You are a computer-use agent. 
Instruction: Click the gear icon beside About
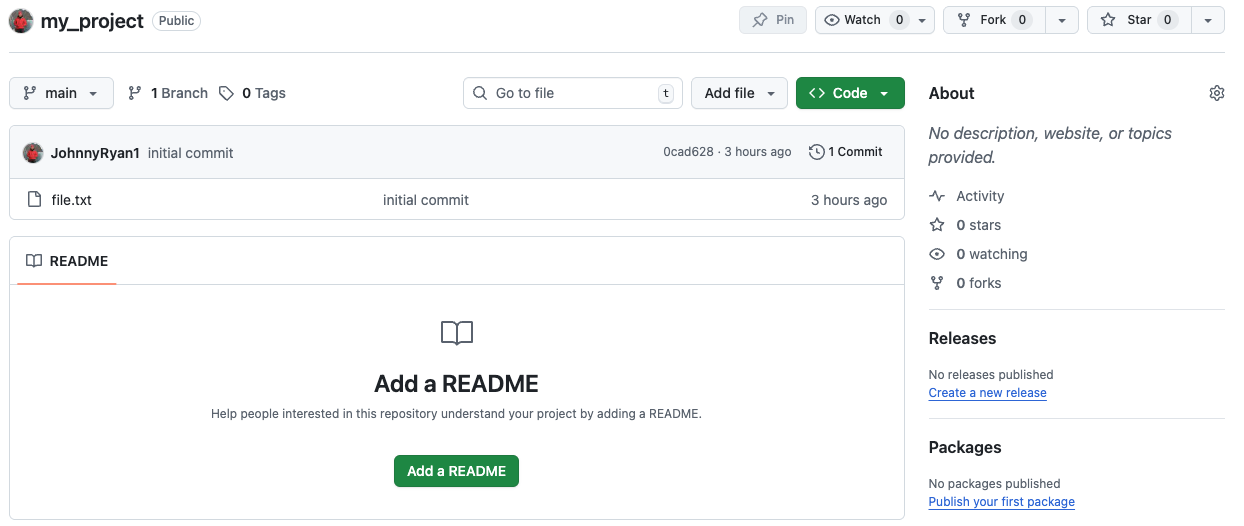(1216, 93)
